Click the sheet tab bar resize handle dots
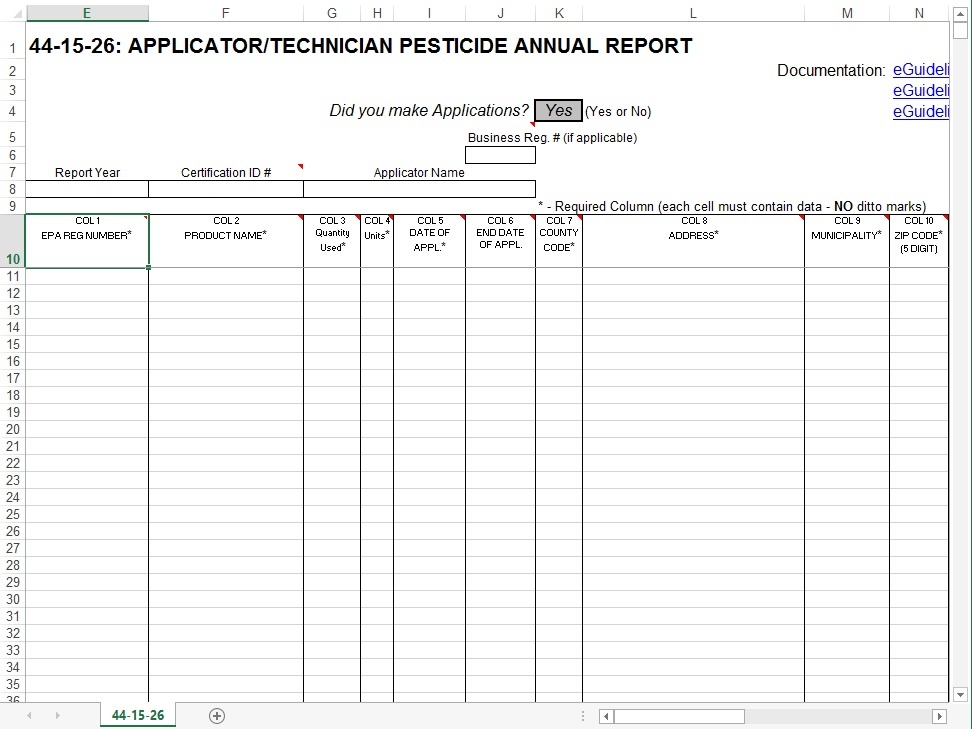 point(583,716)
